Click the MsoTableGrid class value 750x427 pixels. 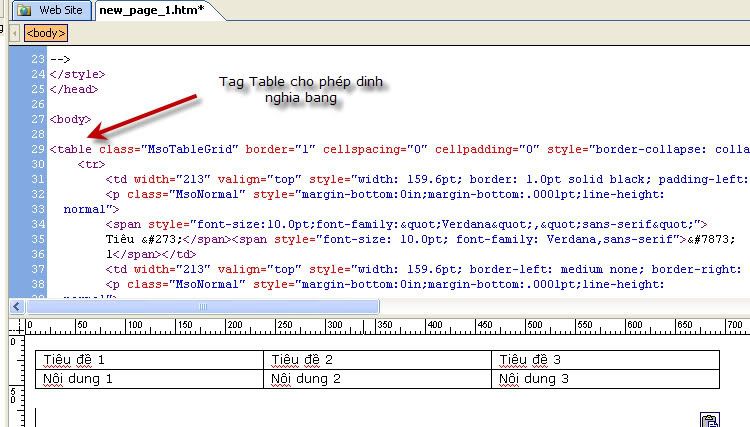tap(192, 149)
